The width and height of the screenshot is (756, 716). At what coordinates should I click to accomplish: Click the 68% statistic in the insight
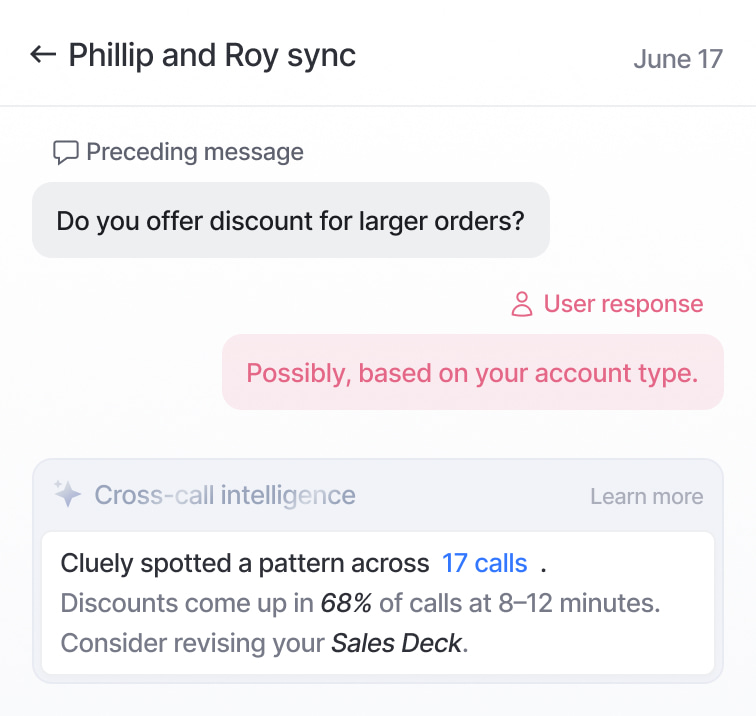343,603
